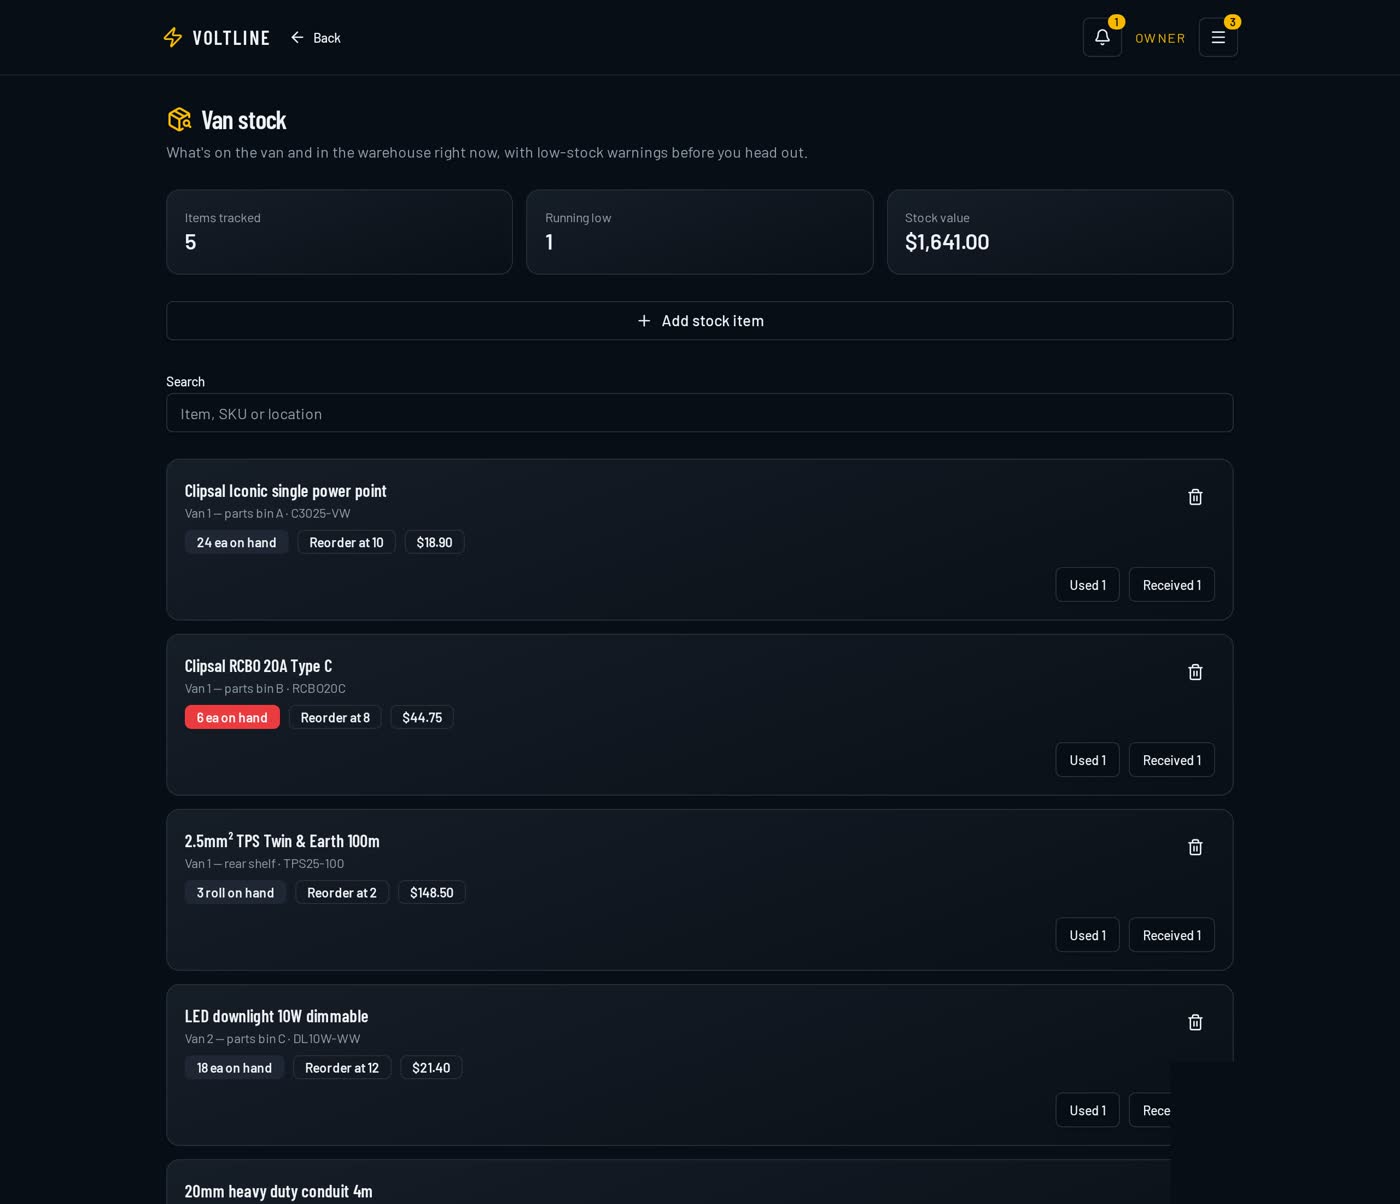The height and width of the screenshot is (1204, 1400).
Task: Click the red 6 ea on hand badge
Action: coord(232,717)
